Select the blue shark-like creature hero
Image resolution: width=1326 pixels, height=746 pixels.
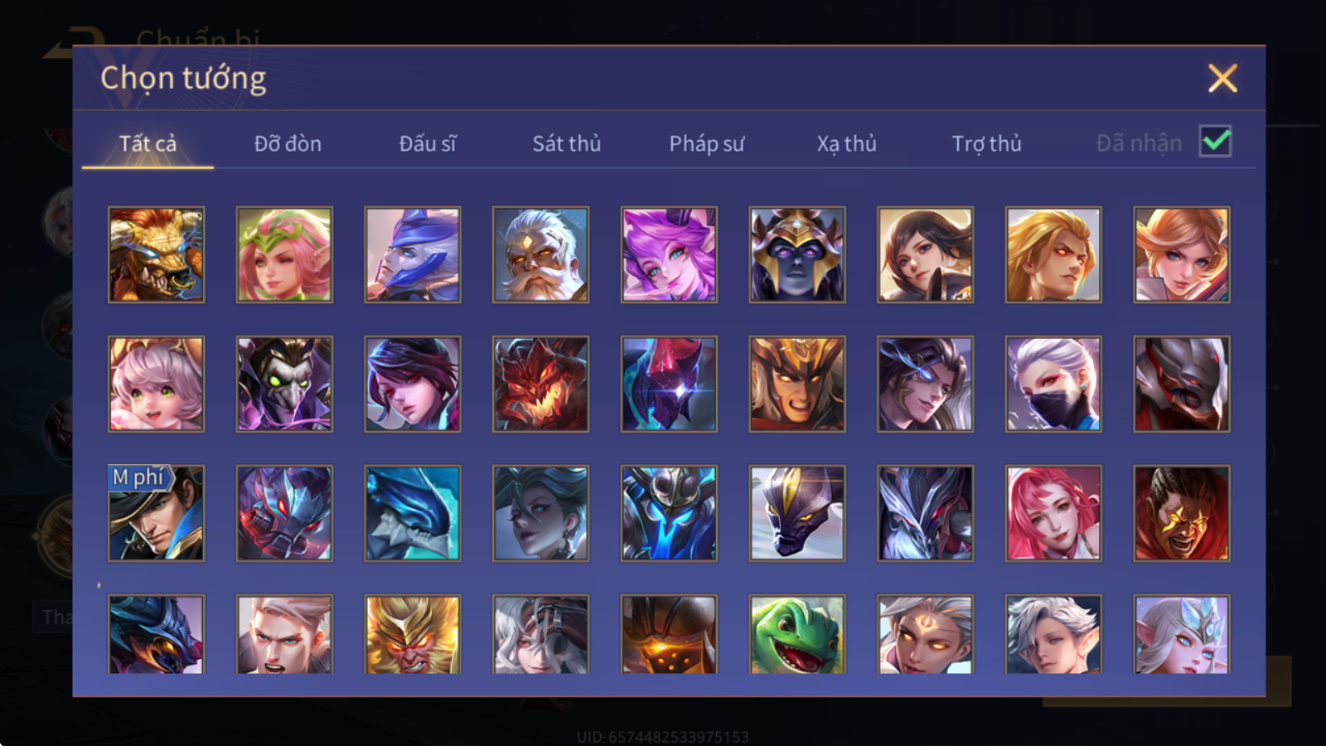(412, 513)
